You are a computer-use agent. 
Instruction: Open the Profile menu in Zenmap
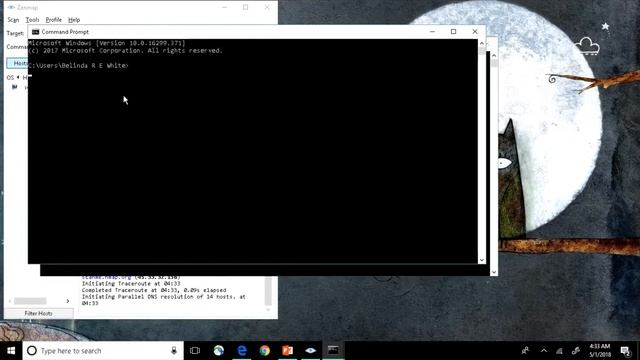pos(53,20)
